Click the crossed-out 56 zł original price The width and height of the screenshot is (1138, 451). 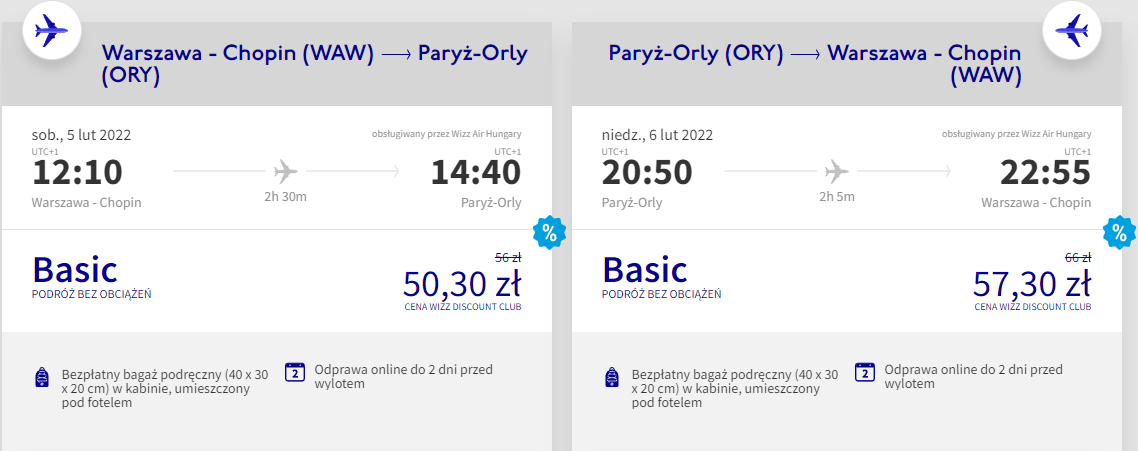pyautogui.click(x=507, y=257)
